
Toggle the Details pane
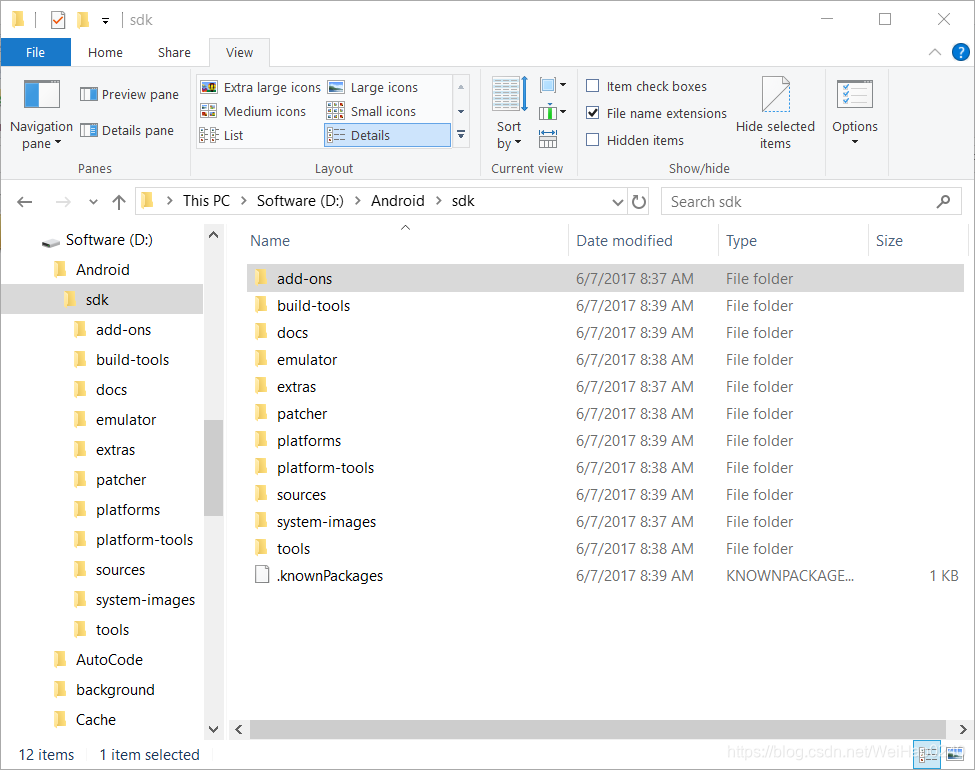click(x=127, y=131)
